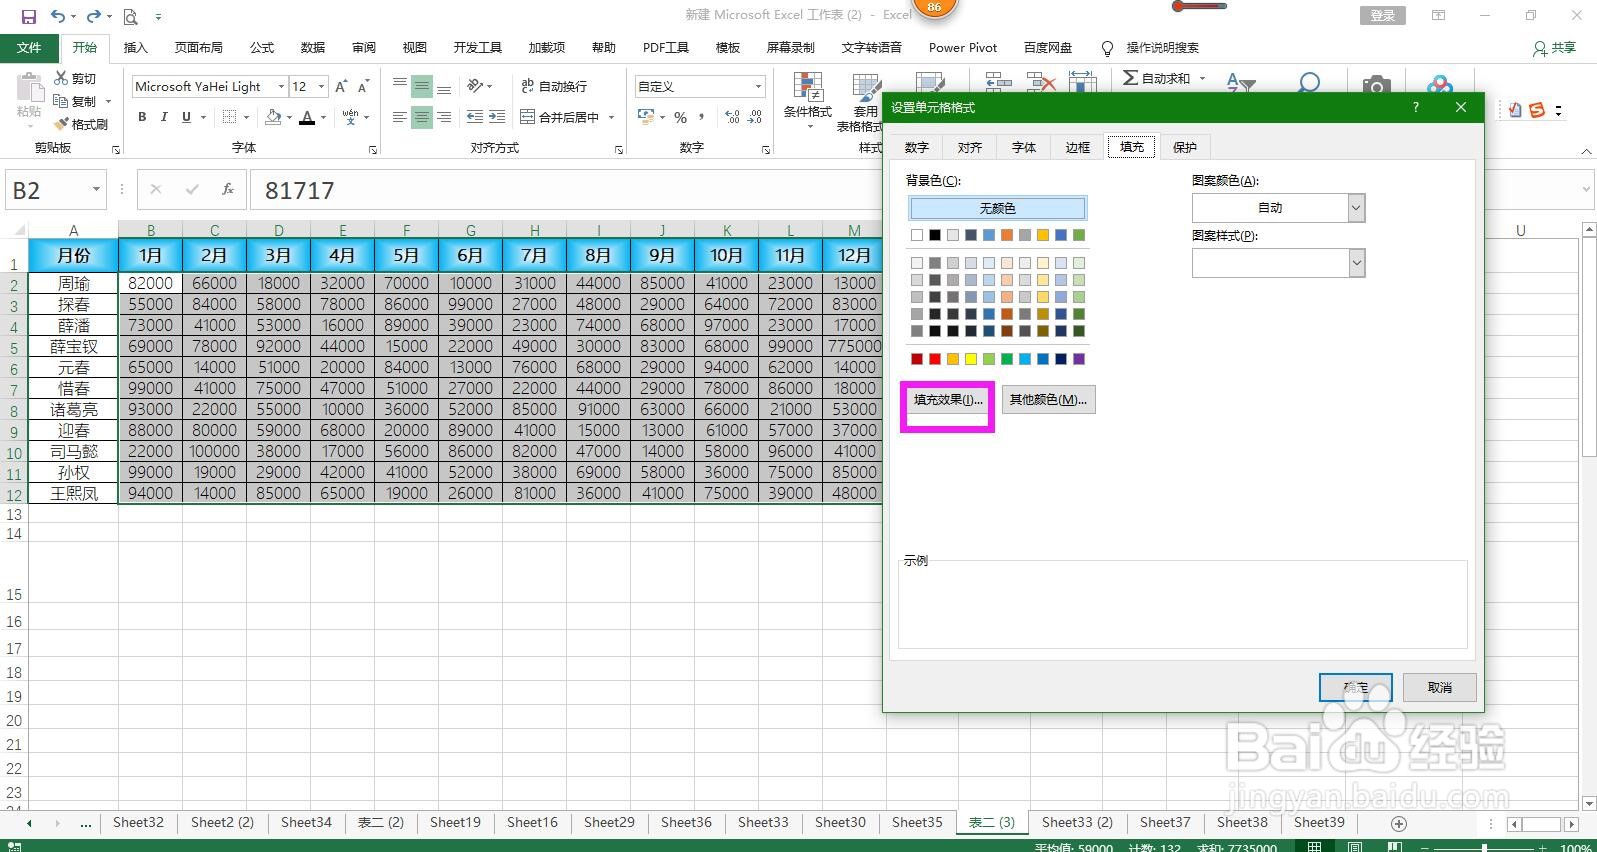Pick the black theme color swatch
The image size is (1597, 852).
point(935,235)
